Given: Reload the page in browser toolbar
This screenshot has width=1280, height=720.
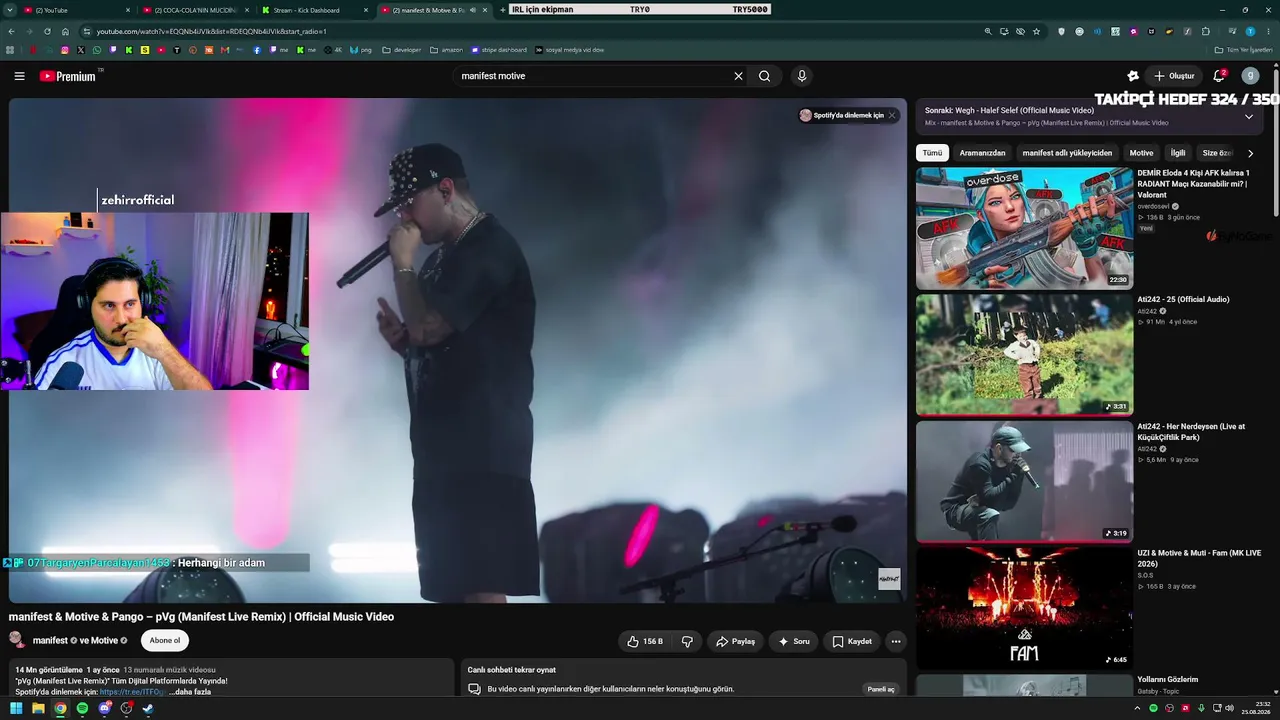Looking at the screenshot, I should pos(47,31).
